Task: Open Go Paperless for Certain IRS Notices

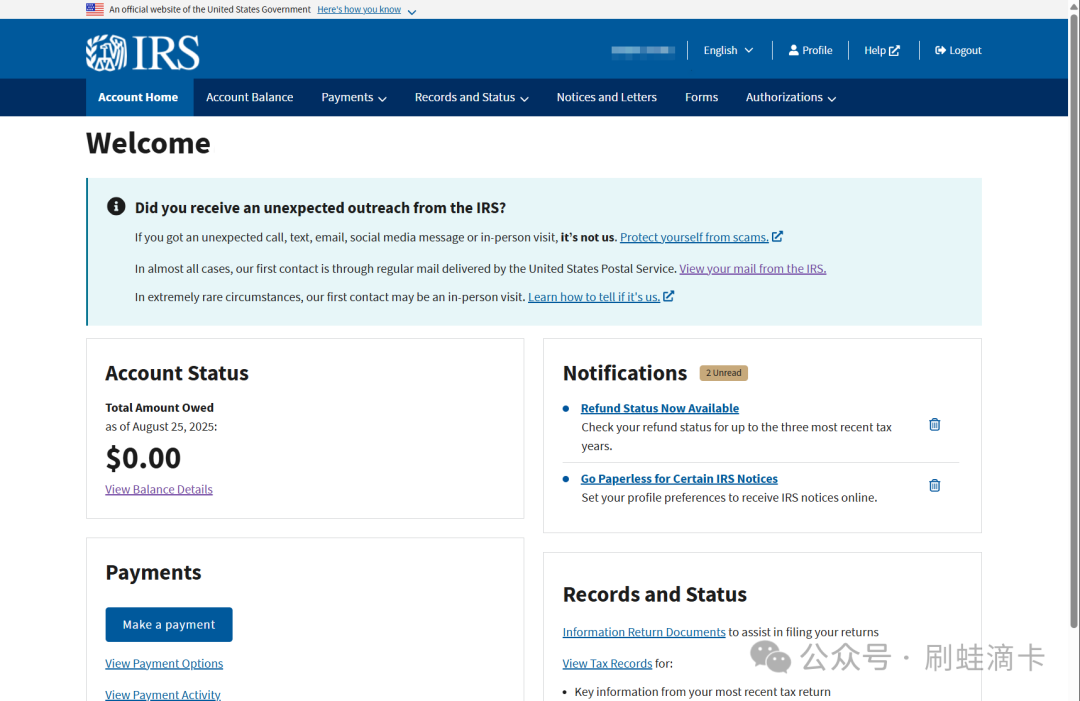Action: click(679, 479)
